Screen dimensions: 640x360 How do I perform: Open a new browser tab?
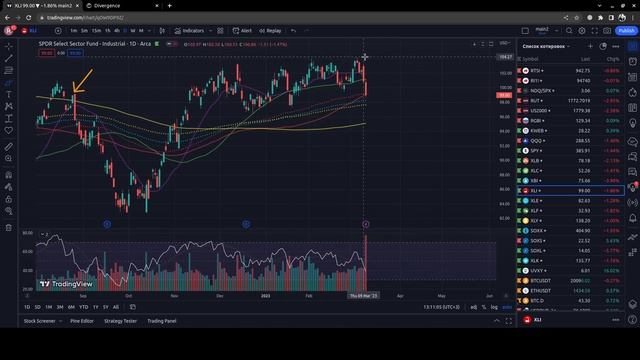click(x=169, y=6)
